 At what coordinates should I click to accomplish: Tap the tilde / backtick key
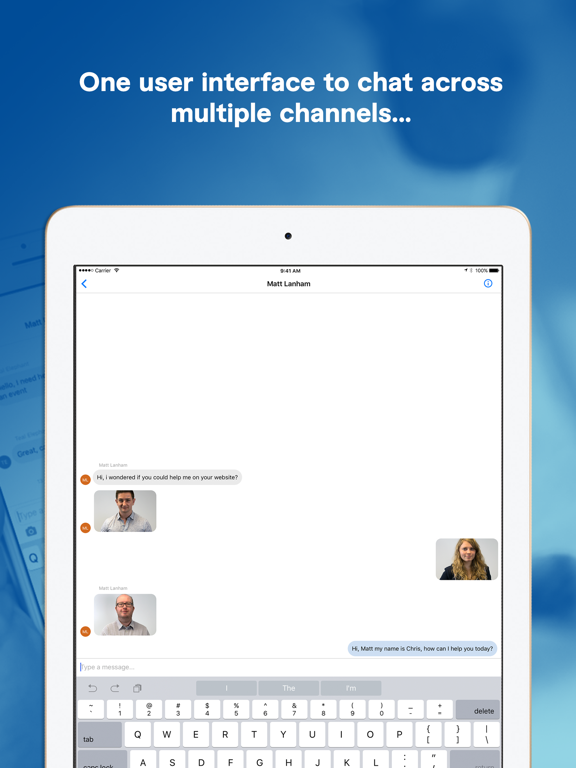pyautogui.click(x=91, y=710)
